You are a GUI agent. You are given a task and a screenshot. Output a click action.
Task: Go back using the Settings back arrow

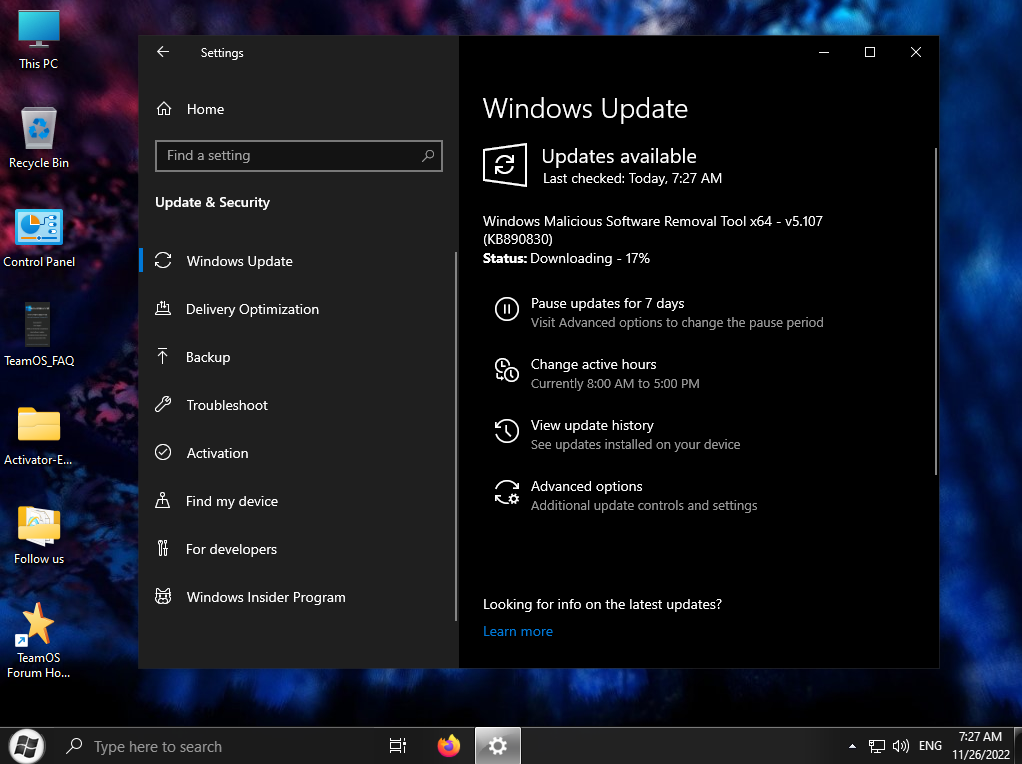tap(163, 53)
